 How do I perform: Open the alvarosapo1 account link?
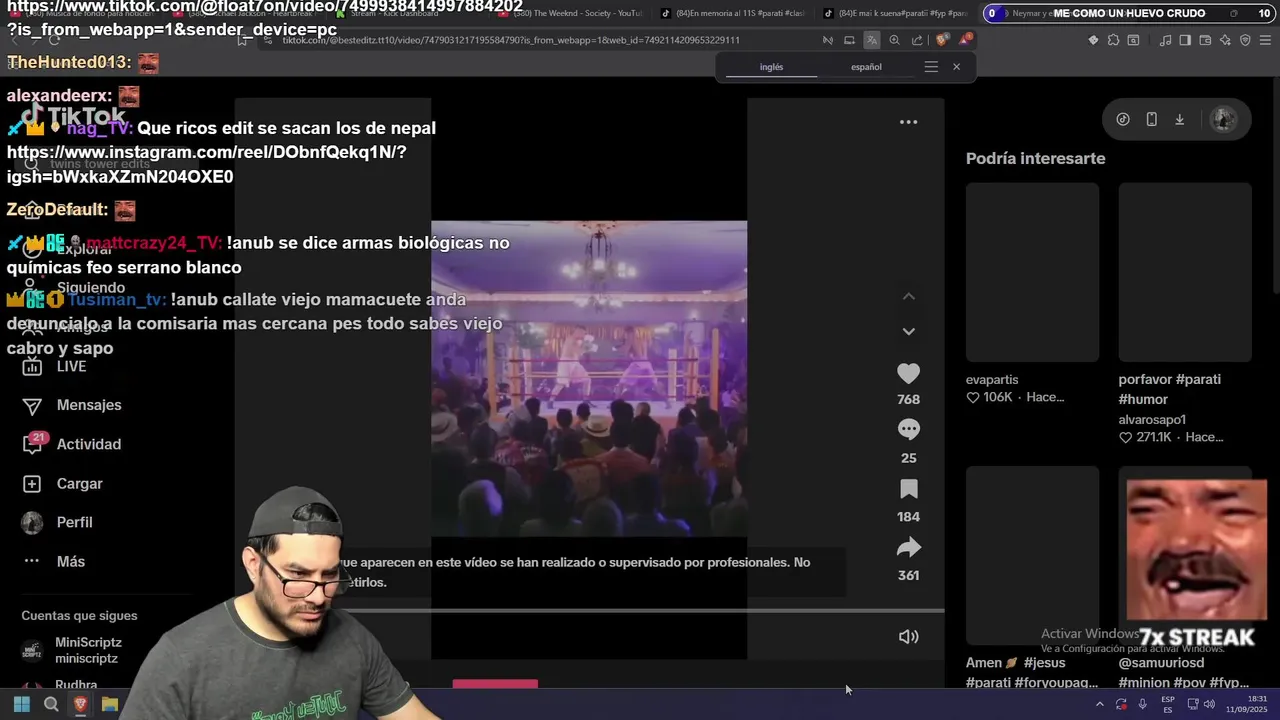(x=1152, y=420)
